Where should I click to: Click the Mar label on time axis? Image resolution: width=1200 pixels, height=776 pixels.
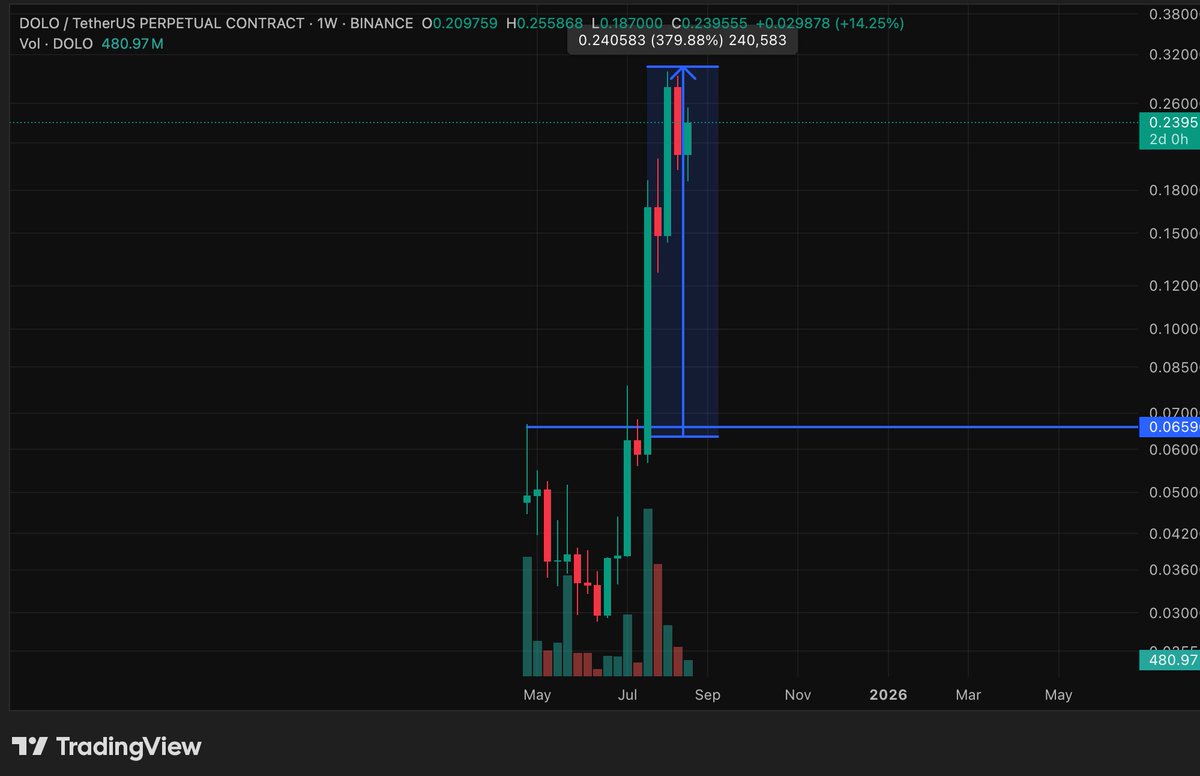968,694
